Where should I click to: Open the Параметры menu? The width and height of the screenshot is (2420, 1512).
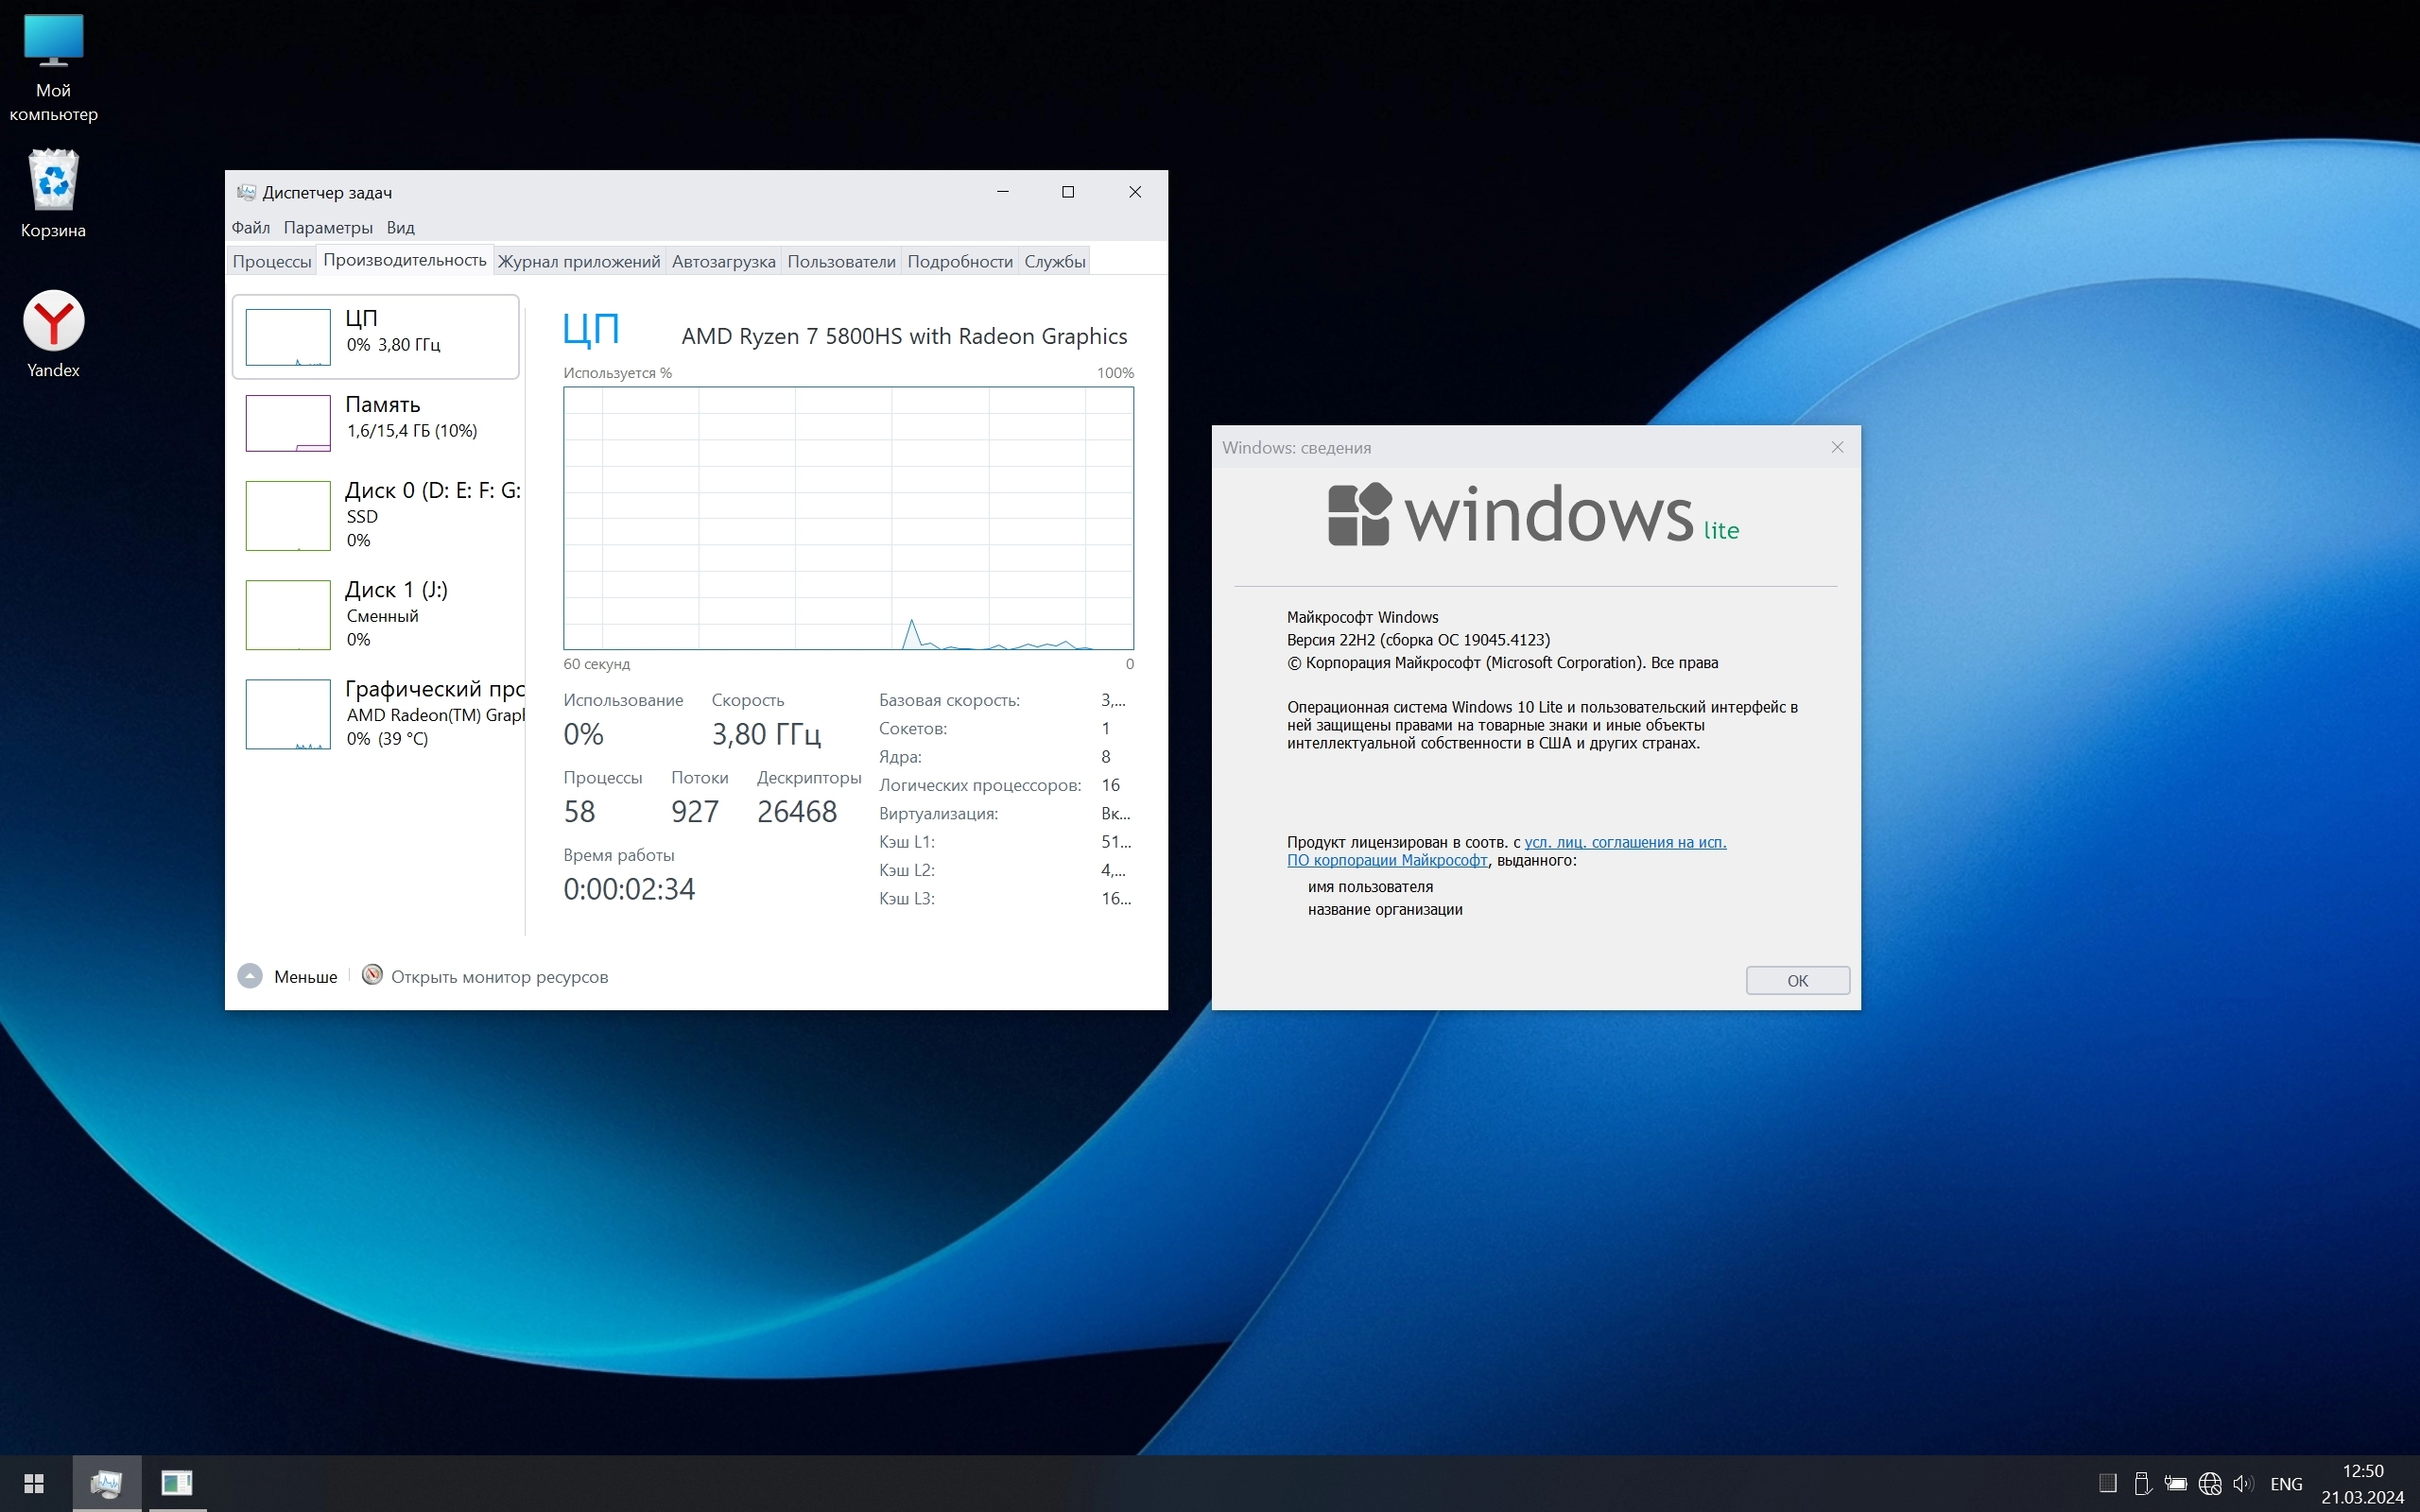[328, 228]
